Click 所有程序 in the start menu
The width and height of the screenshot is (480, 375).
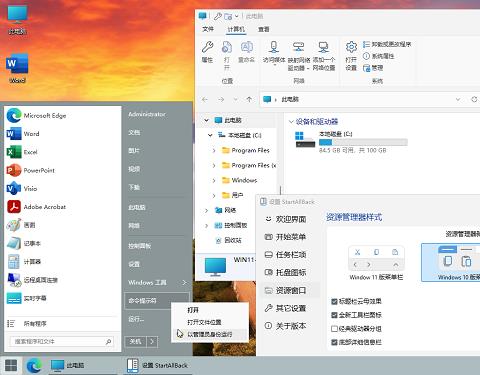(62, 324)
